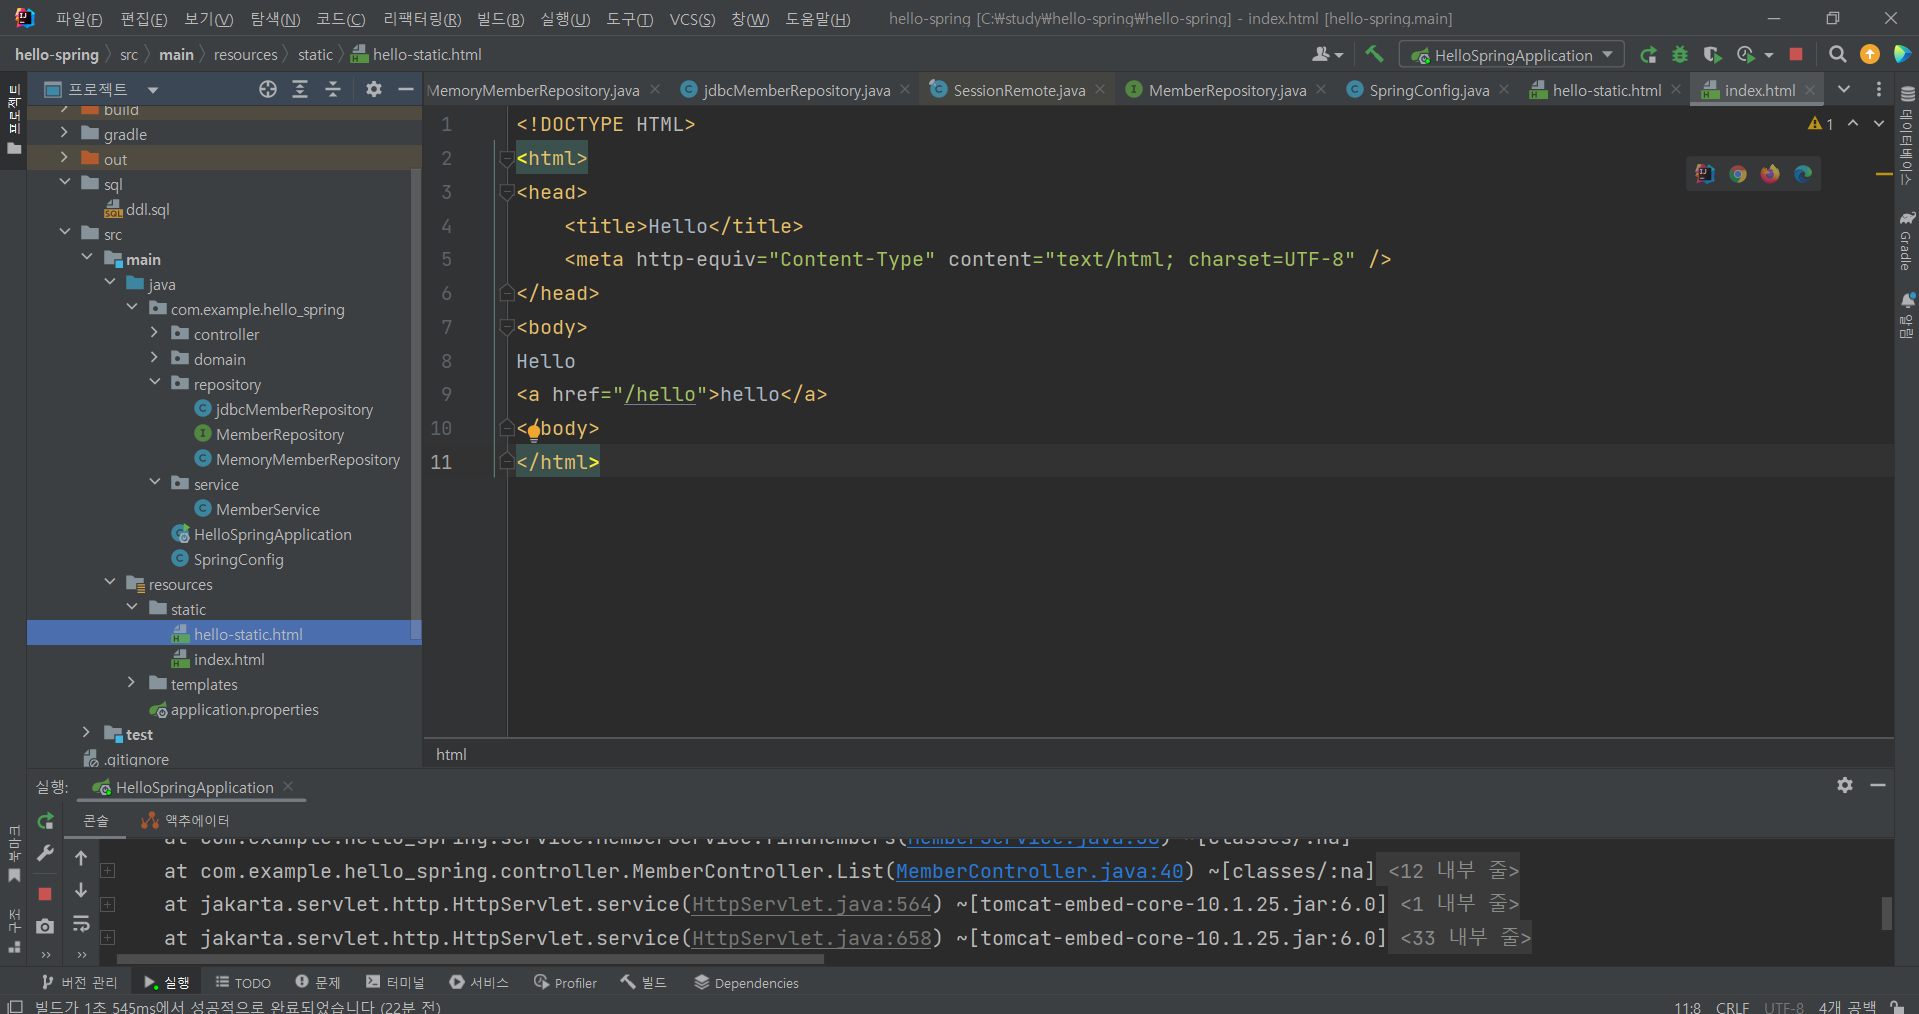Start debugging with the green bug icon

(1680, 55)
